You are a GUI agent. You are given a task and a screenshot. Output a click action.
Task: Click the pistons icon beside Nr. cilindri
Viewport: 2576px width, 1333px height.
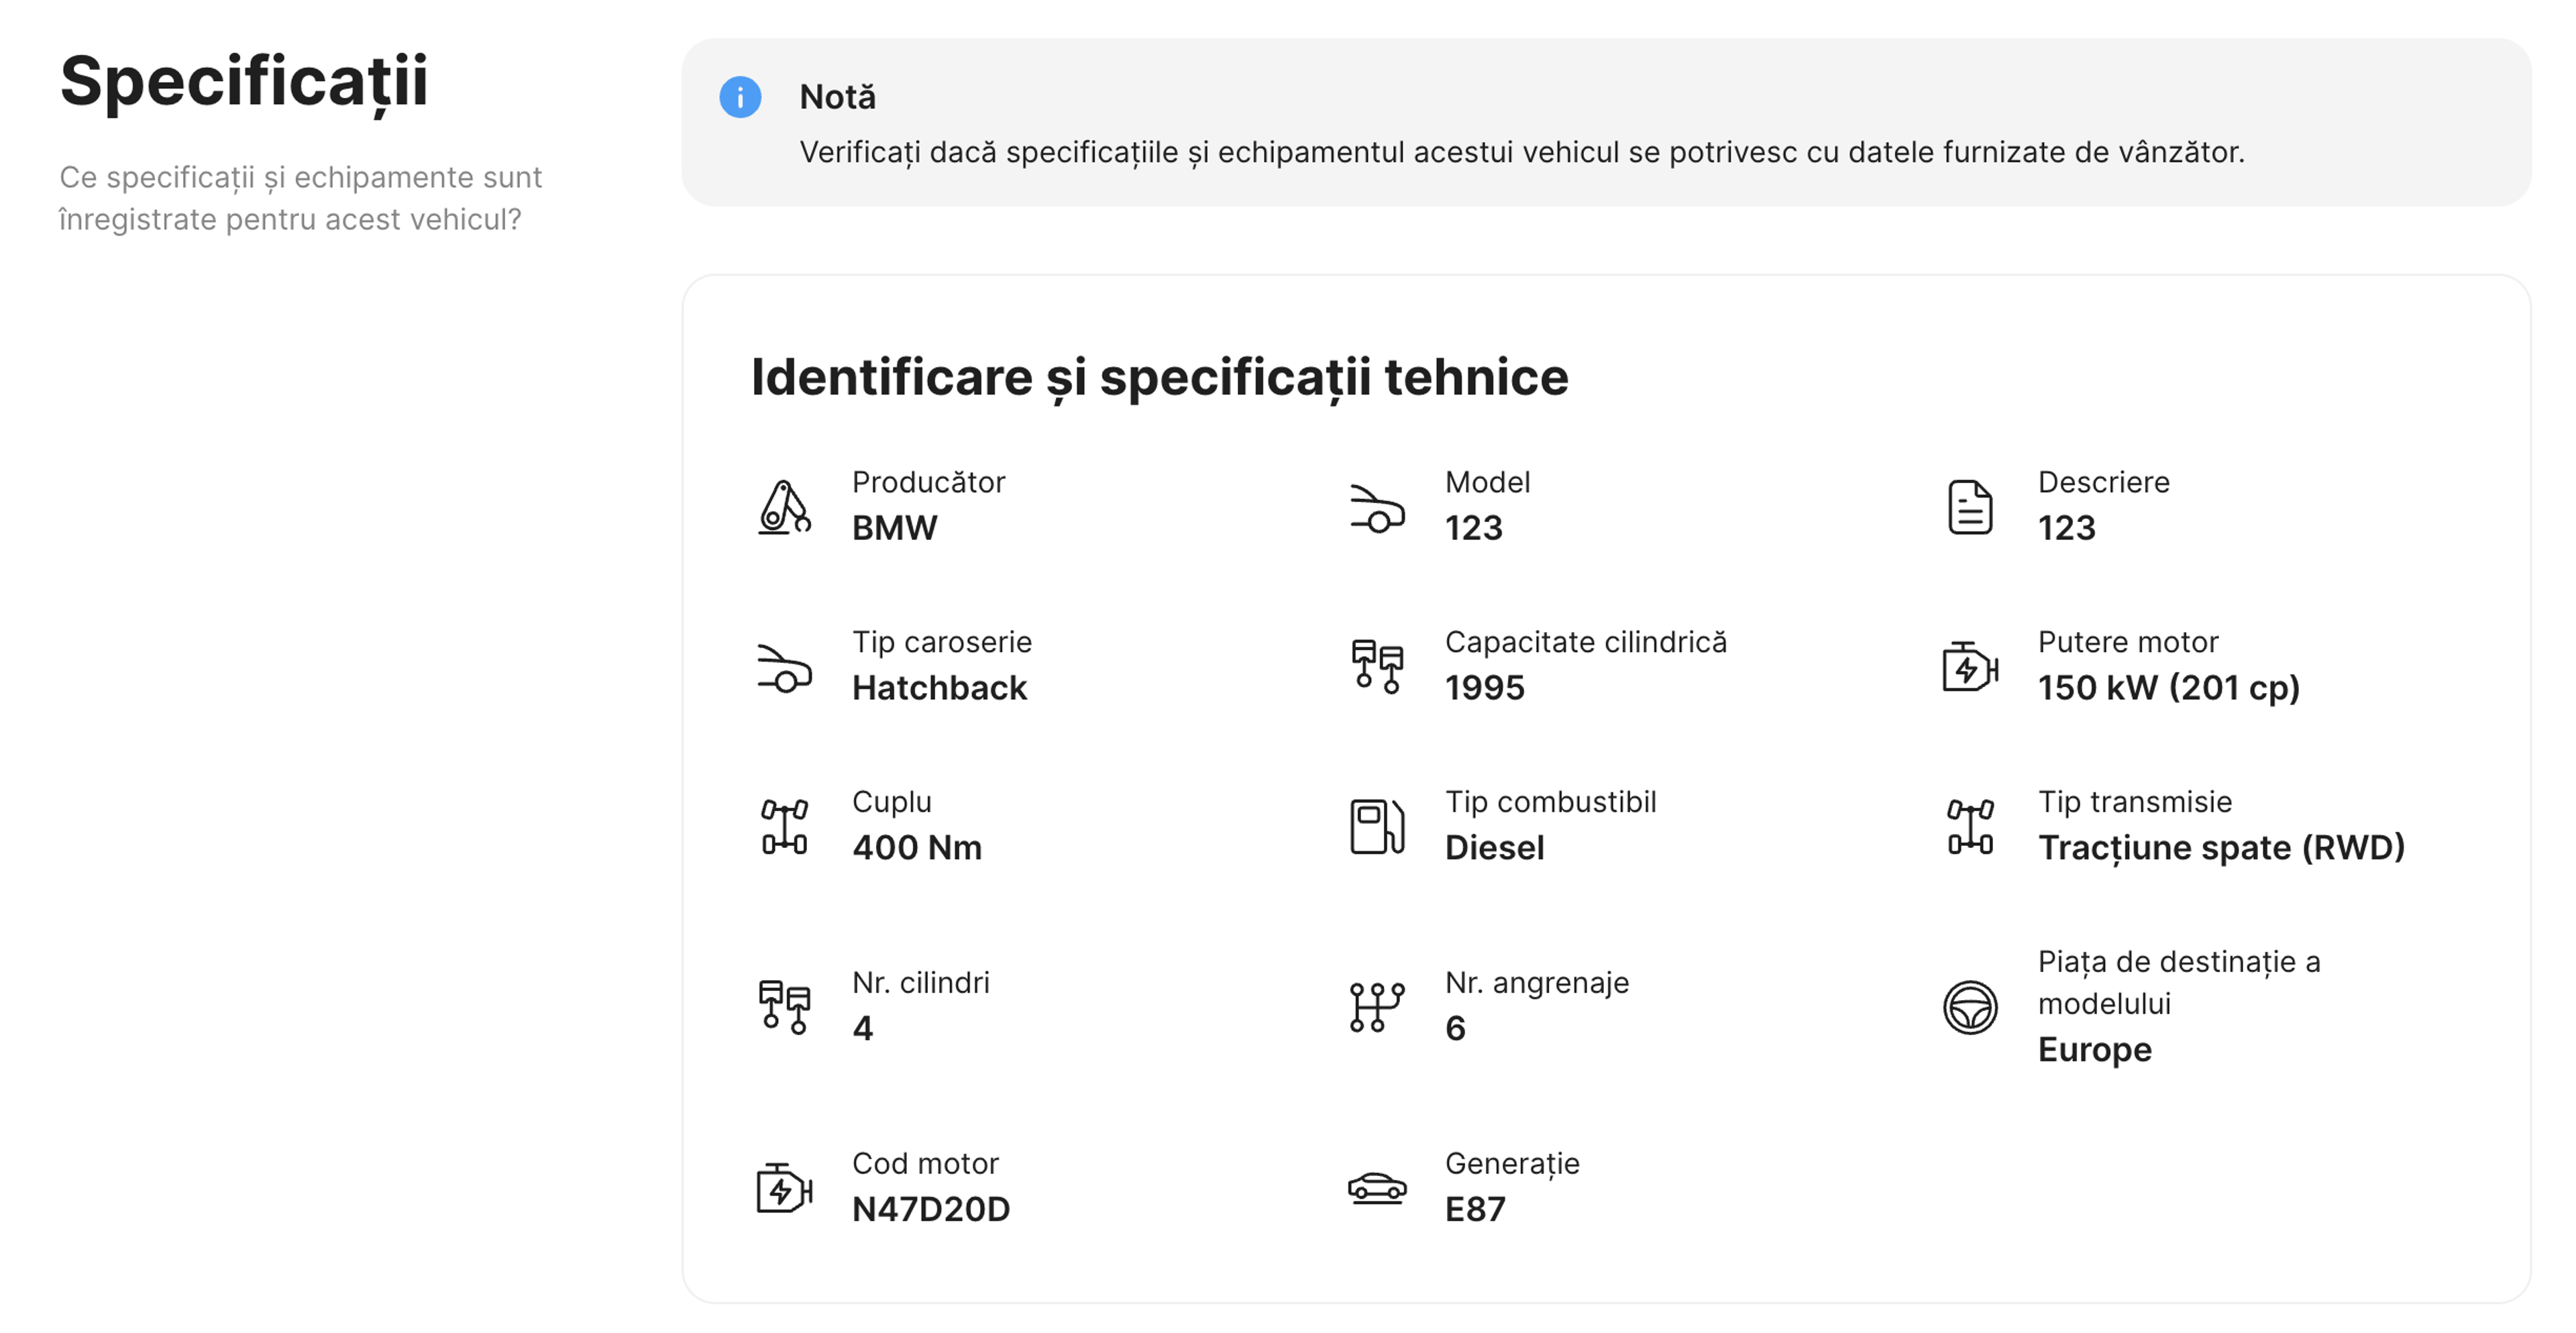pyautogui.click(x=784, y=1007)
